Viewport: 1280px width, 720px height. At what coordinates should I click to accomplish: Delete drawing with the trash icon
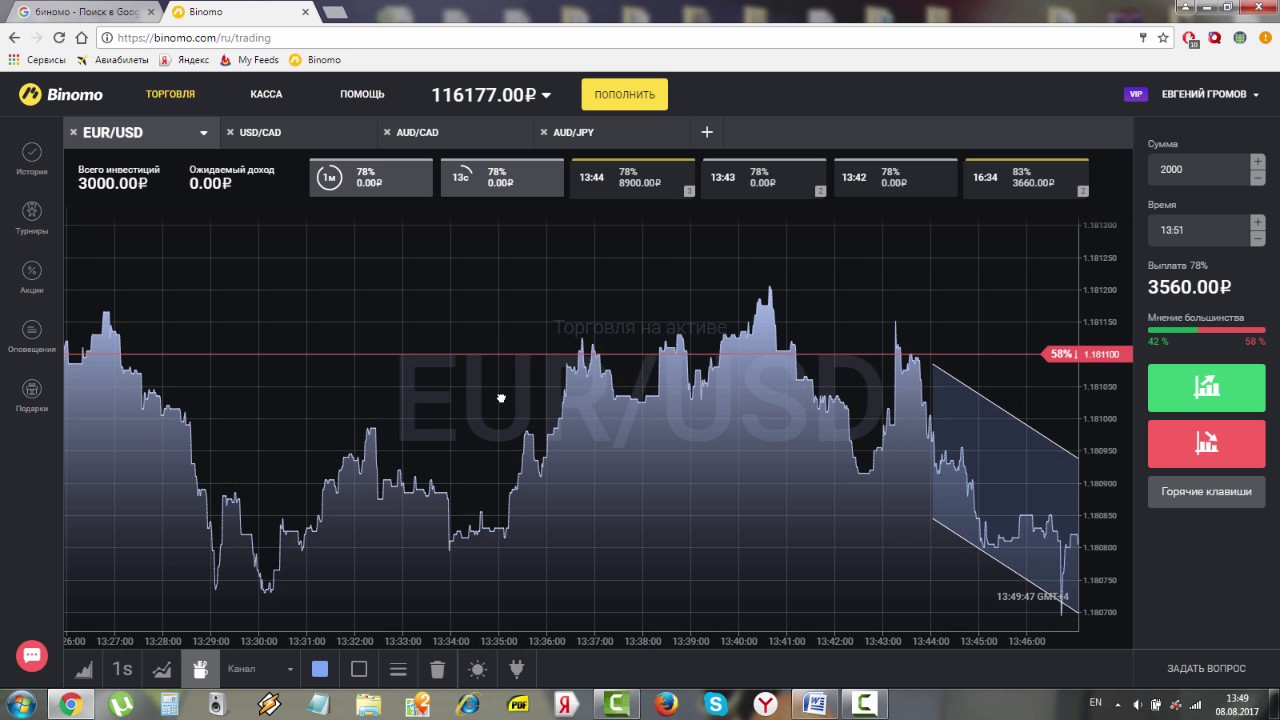click(437, 669)
